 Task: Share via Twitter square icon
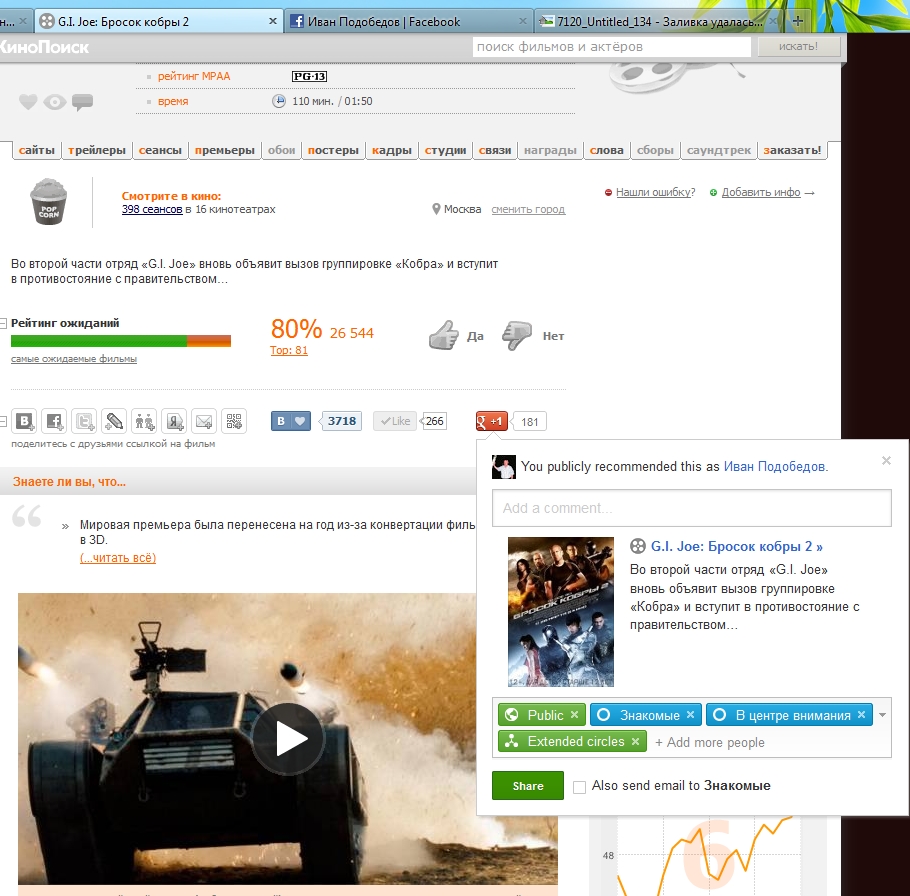[x=85, y=421]
